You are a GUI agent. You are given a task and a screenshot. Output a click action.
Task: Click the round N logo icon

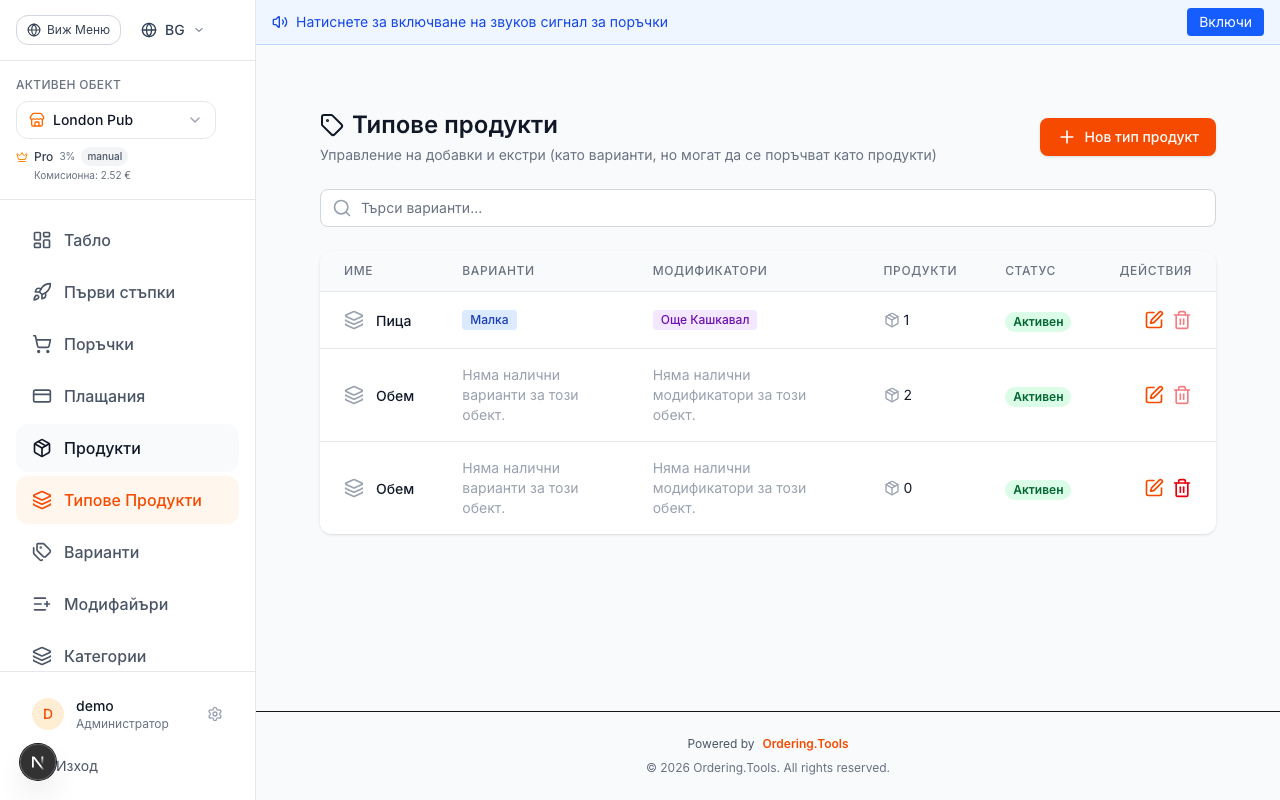(38, 763)
